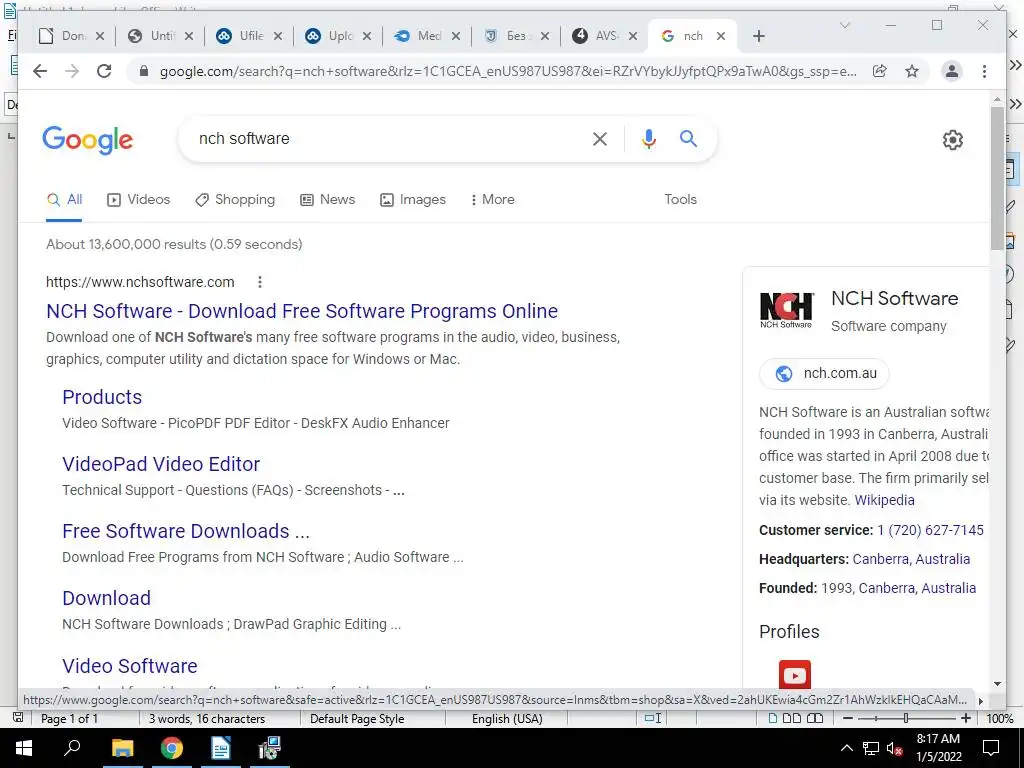Open File Explorer from the taskbar
This screenshot has height=768, width=1024.
122,748
